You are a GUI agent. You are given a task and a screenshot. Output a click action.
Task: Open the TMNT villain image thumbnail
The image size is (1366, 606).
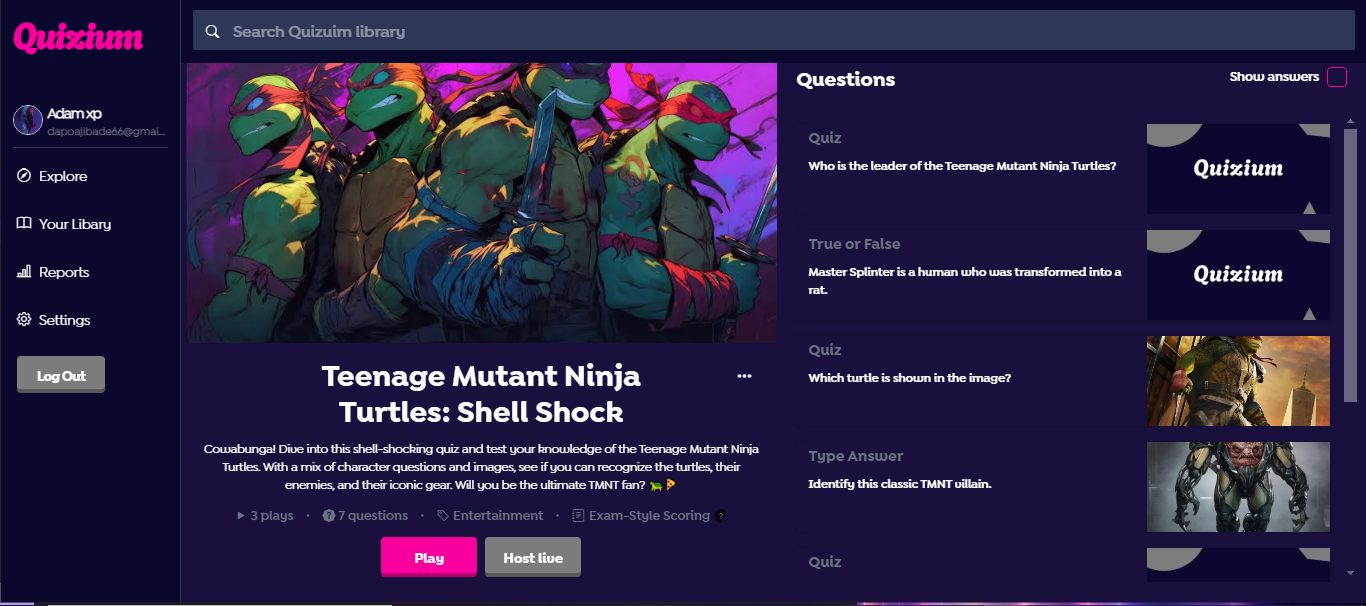1238,487
